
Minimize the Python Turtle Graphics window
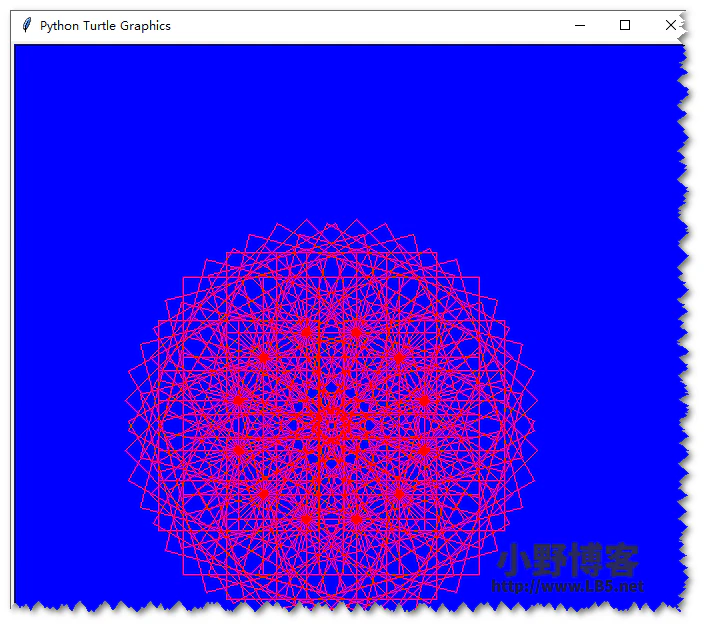click(x=580, y=26)
